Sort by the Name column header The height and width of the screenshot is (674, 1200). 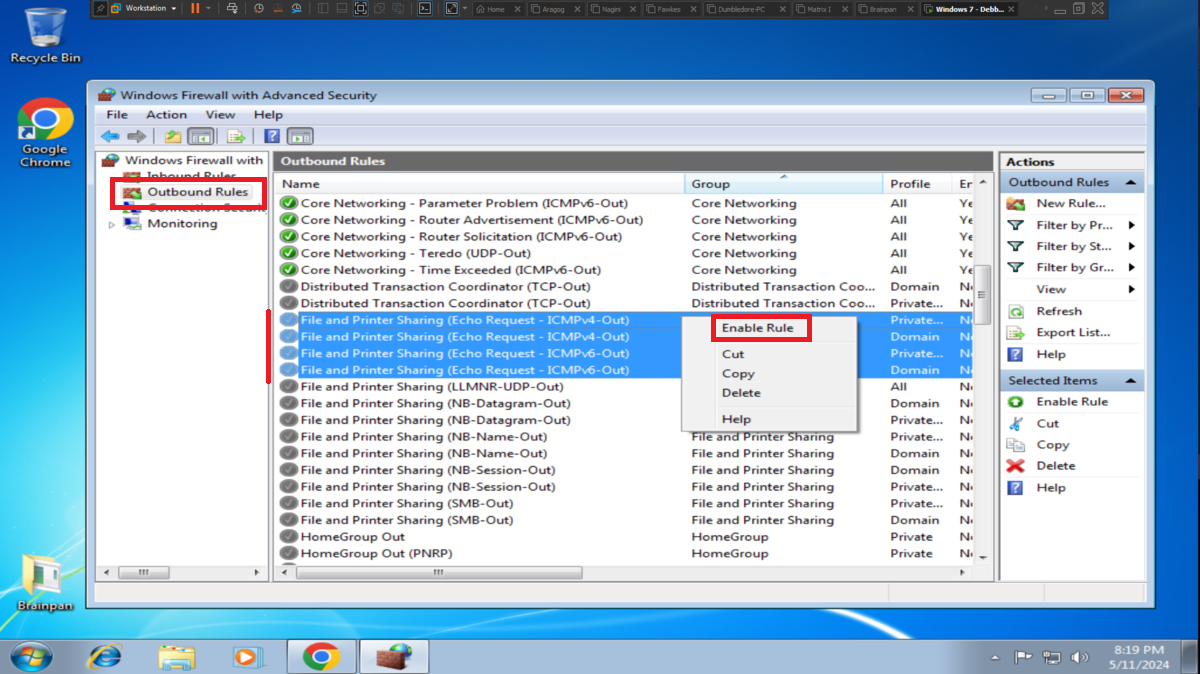(x=479, y=184)
